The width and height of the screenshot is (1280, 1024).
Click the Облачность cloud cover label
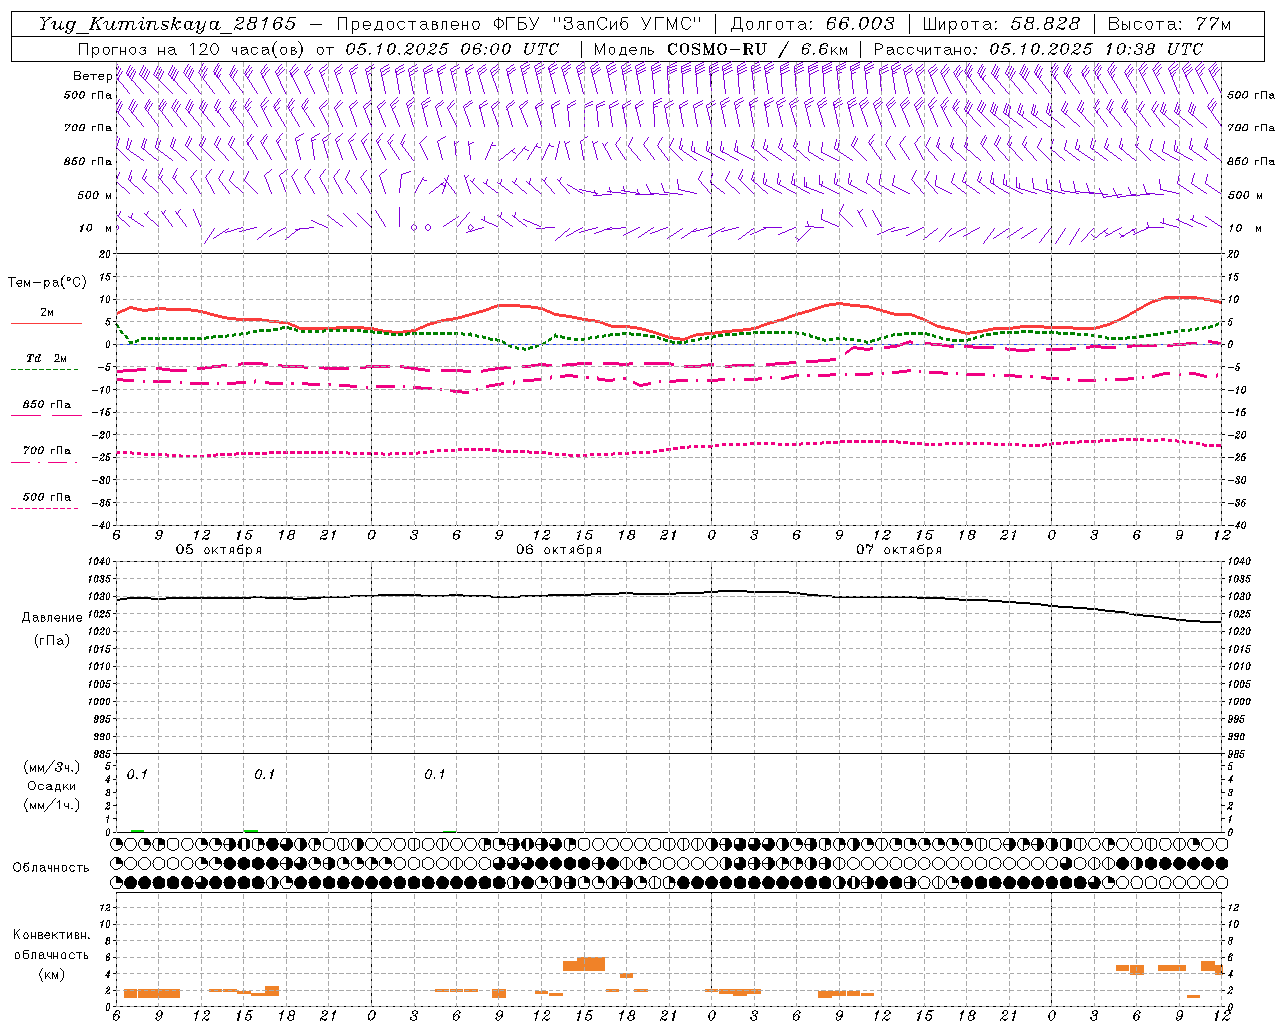point(51,868)
